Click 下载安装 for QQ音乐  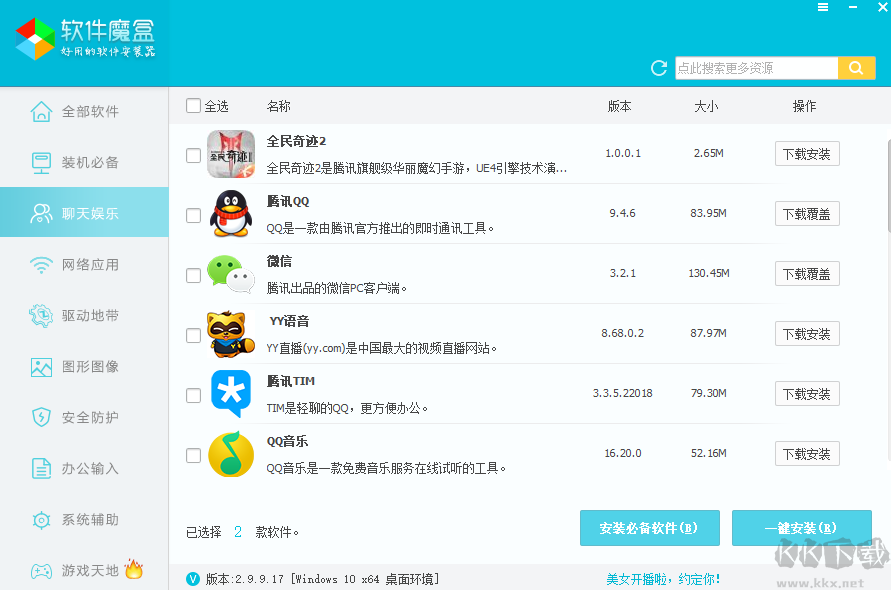coord(807,454)
